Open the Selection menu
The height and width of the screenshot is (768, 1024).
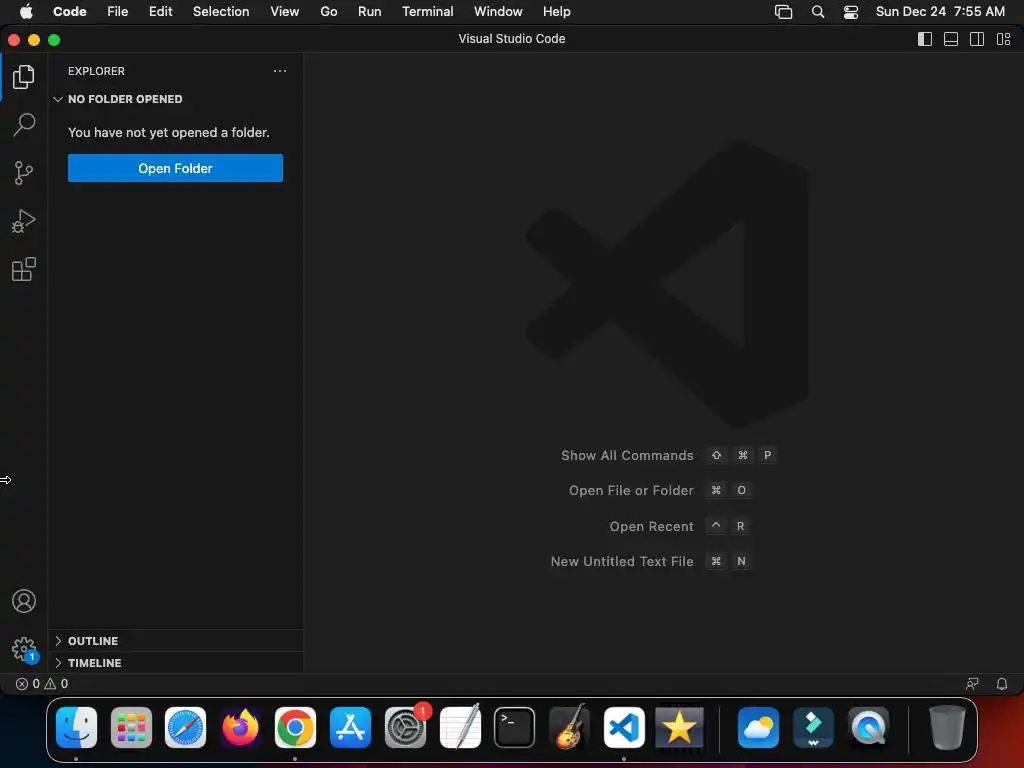[x=221, y=12]
